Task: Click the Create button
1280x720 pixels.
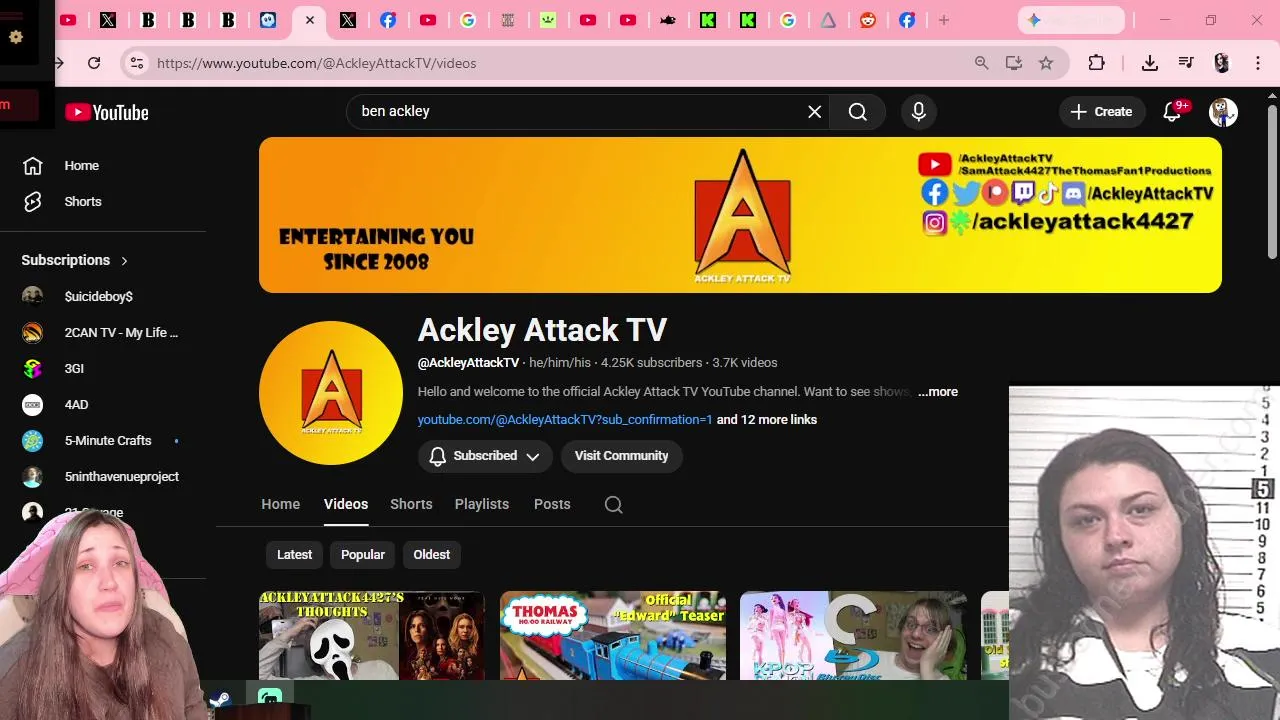Action: (1101, 112)
